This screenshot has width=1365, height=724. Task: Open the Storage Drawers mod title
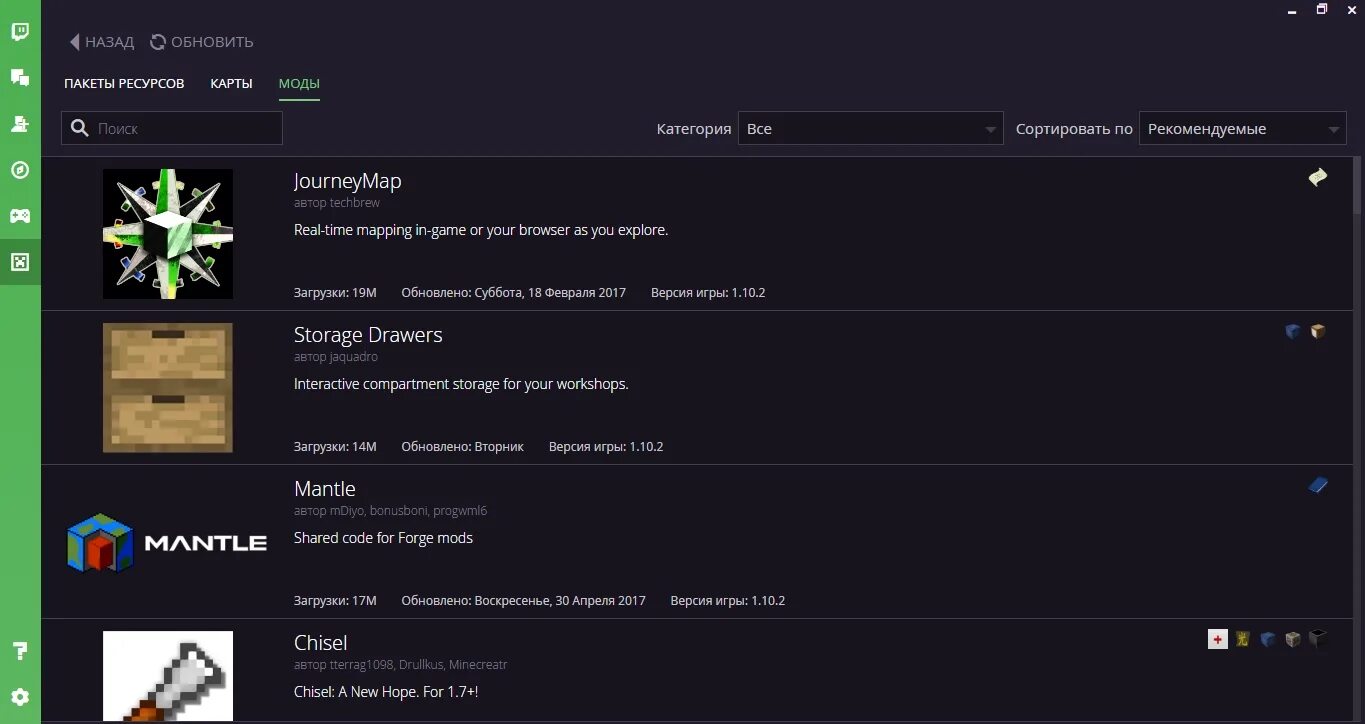(368, 335)
